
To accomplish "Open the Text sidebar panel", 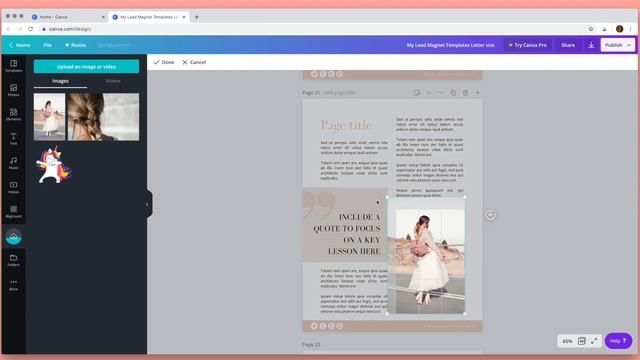I will [x=13, y=139].
